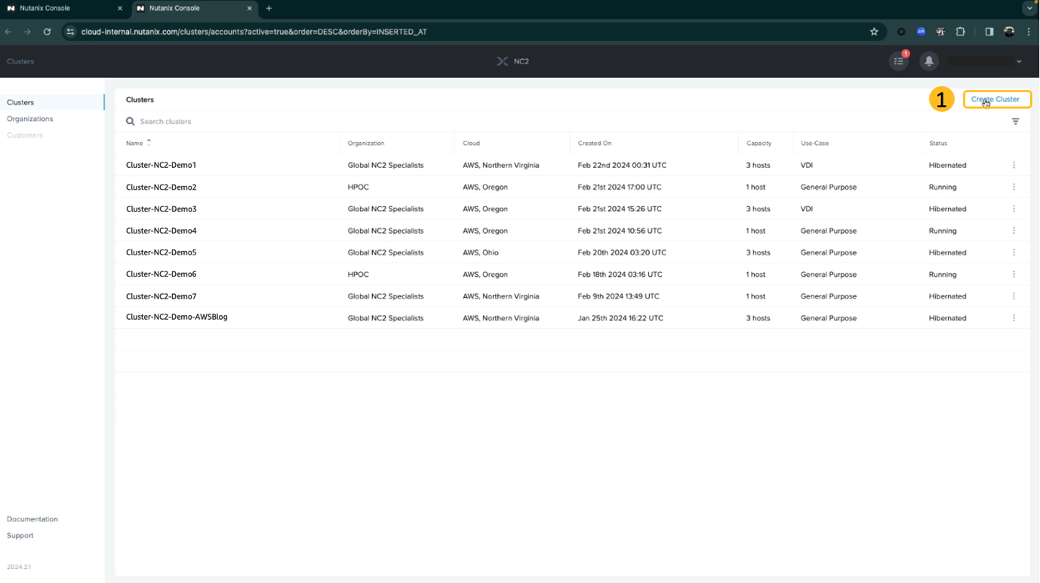Click the Use-Case column header

[x=814, y=143]
